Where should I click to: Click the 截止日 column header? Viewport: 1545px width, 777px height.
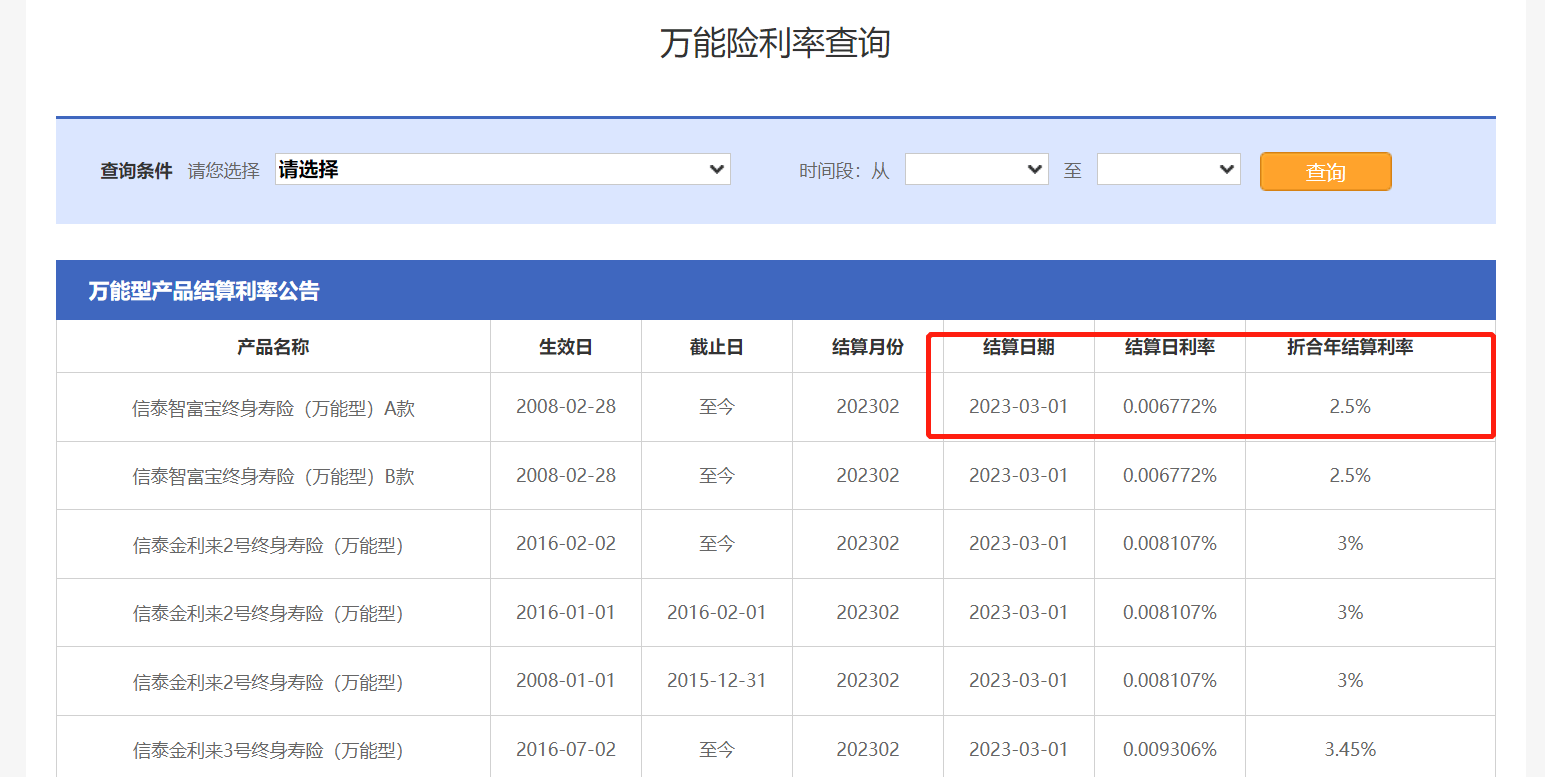717,347
